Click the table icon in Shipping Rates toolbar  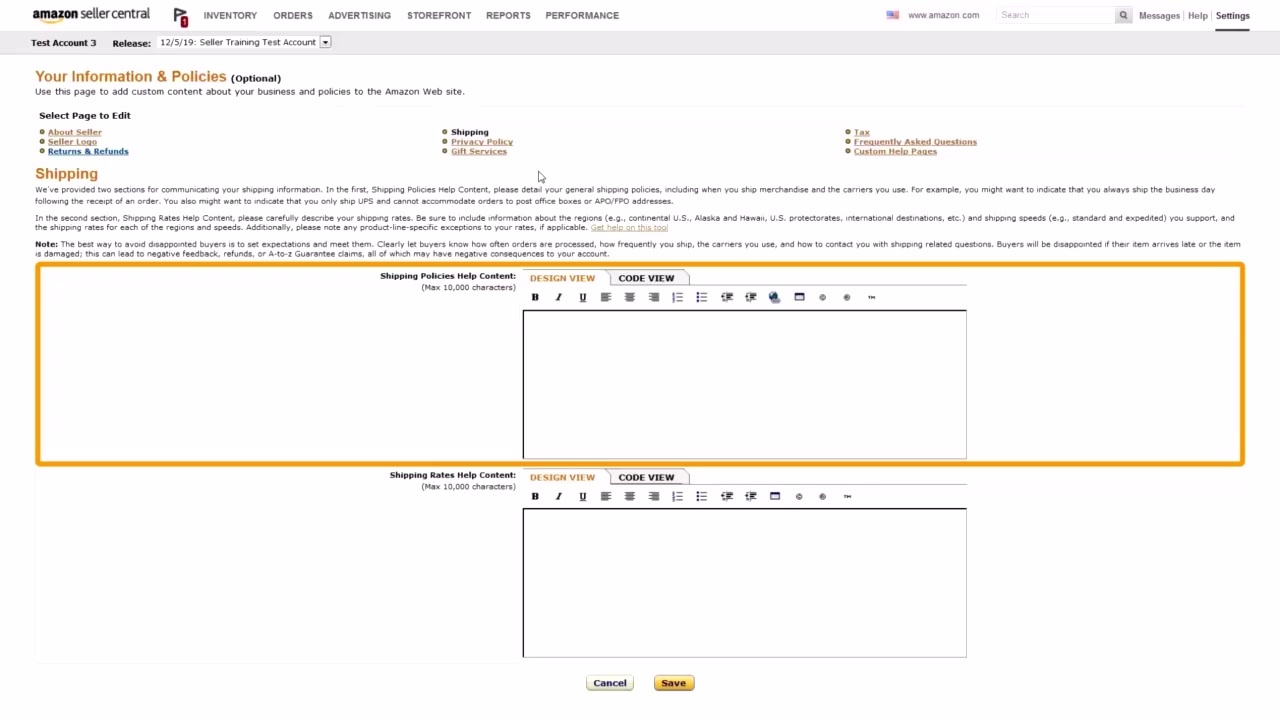point(775,496)
